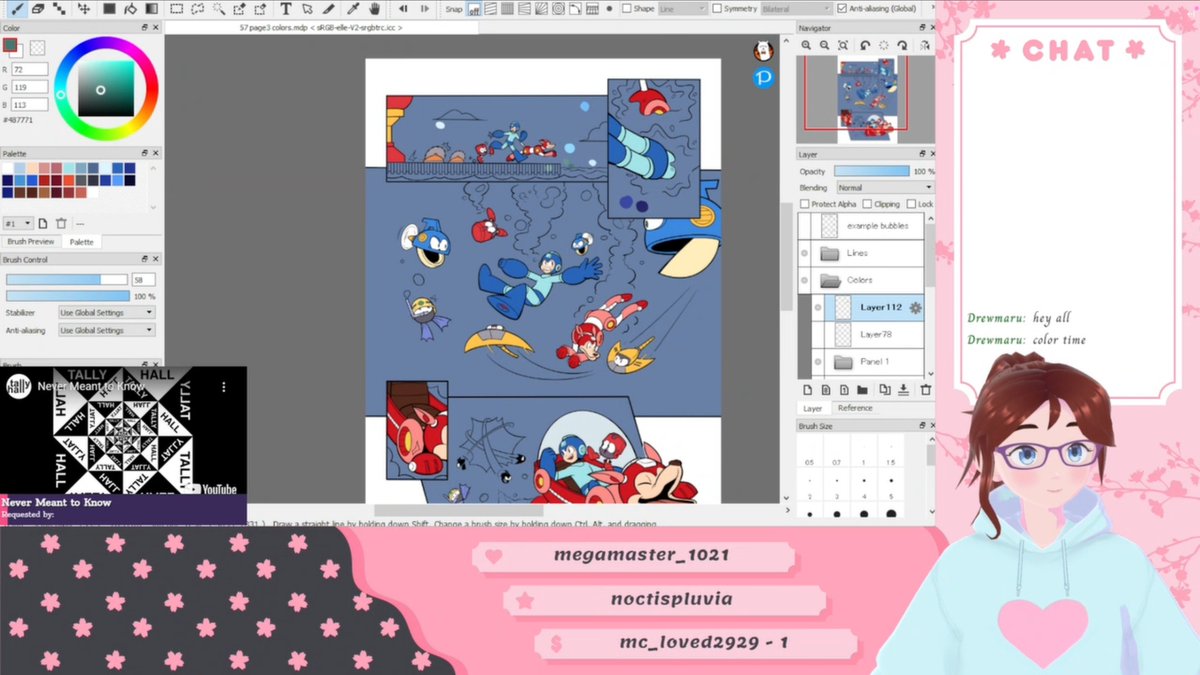Add a new raster layer
The image size is (1200, 675).
click(x=807, y=390)
